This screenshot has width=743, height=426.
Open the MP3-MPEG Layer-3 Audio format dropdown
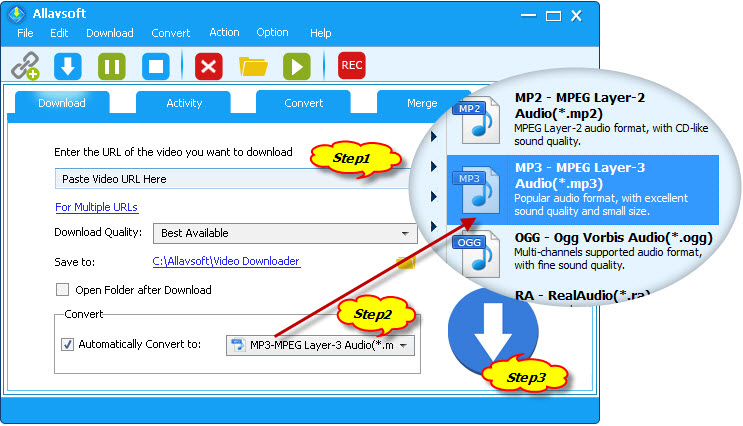click(x=320, y=345)
